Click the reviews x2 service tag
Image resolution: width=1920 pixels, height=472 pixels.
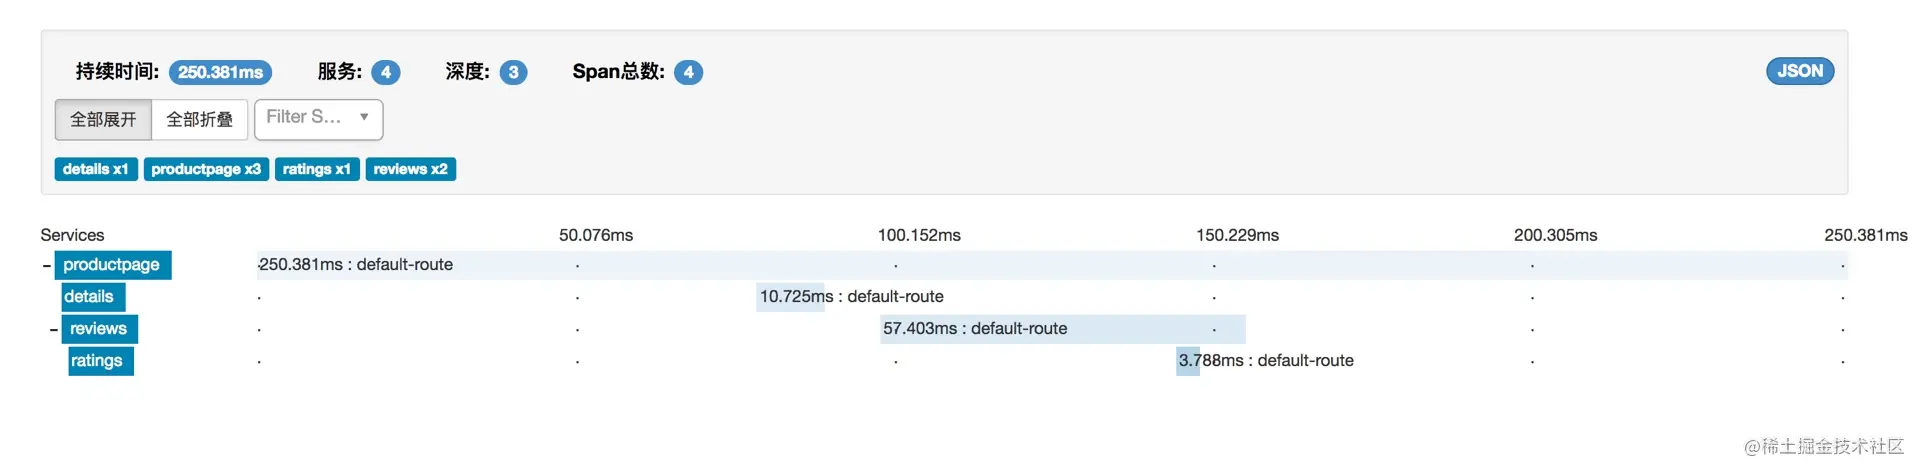click(x=411, y=169)
